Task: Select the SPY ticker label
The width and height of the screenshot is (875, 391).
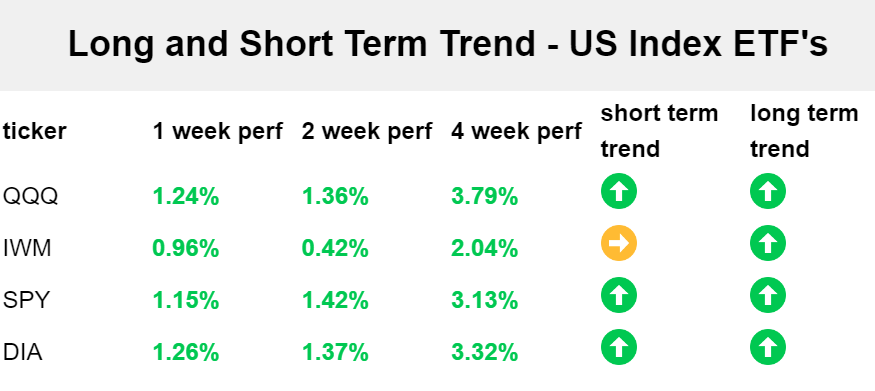Action: coord(27,301)
